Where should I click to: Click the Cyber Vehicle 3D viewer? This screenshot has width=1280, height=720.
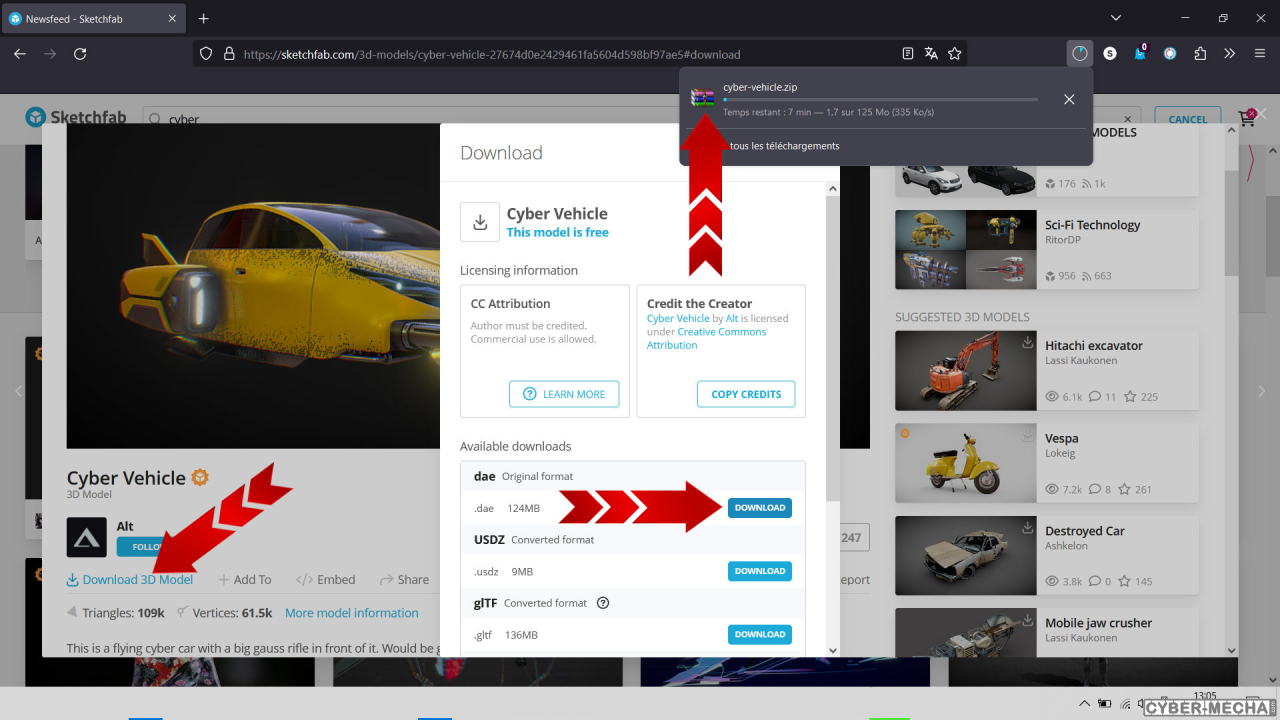coord(254,287)
